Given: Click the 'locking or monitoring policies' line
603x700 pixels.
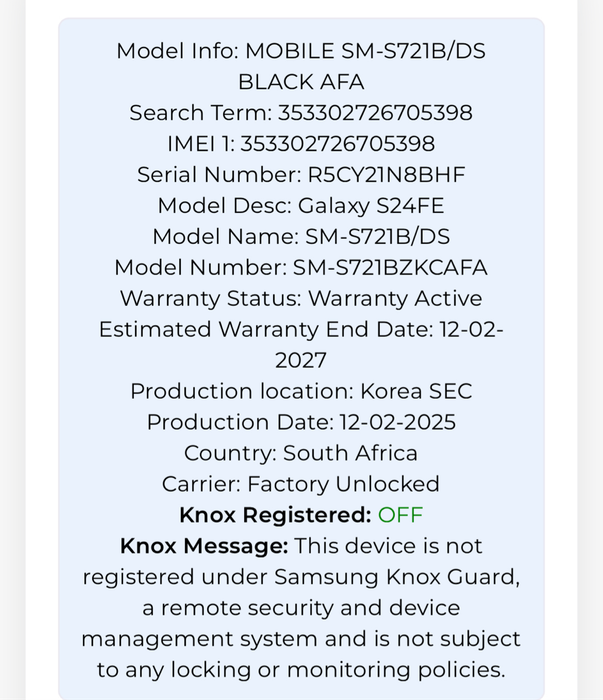Looking at the screenshot, I should coord(301,670).
